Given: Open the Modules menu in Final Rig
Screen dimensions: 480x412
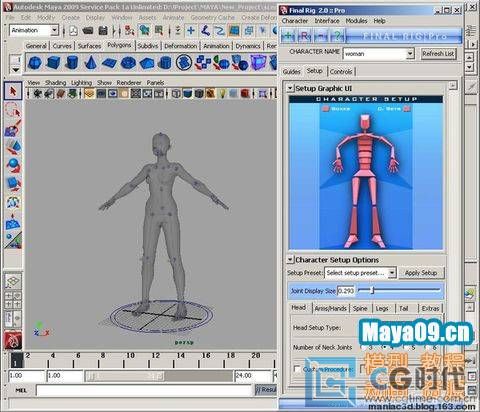Looking at the screenshot, I should point(356,21).
